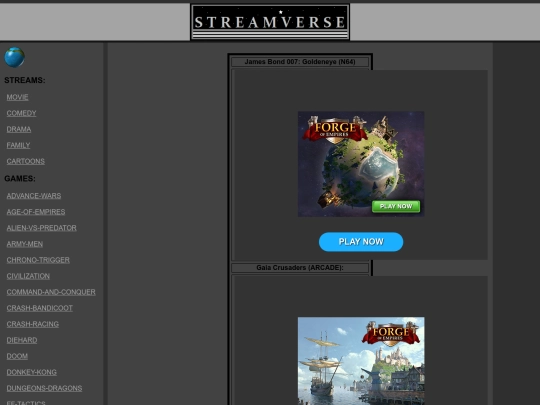Visit the CARTOONS streams page

pyautogui.click(x=25, y=161)
